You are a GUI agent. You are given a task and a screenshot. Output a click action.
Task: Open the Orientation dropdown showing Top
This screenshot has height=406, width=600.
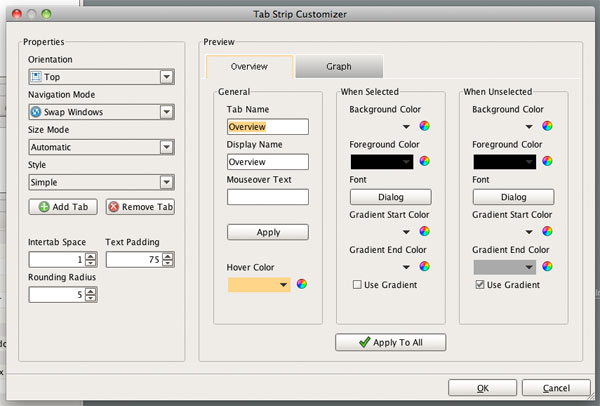[x=101, y=77]
